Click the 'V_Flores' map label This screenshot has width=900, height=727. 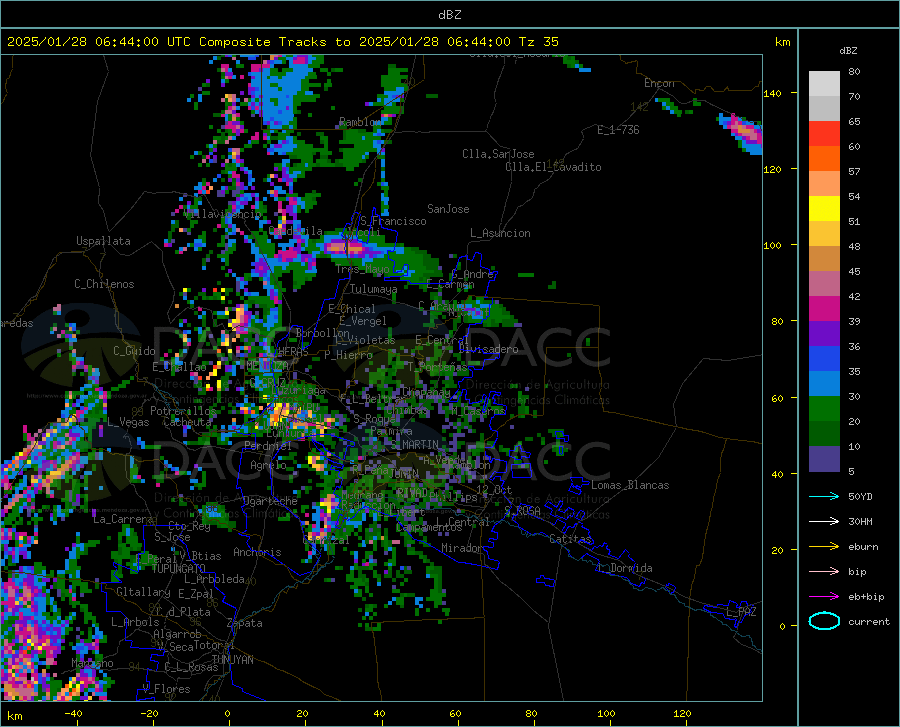[x=166, y=689]
